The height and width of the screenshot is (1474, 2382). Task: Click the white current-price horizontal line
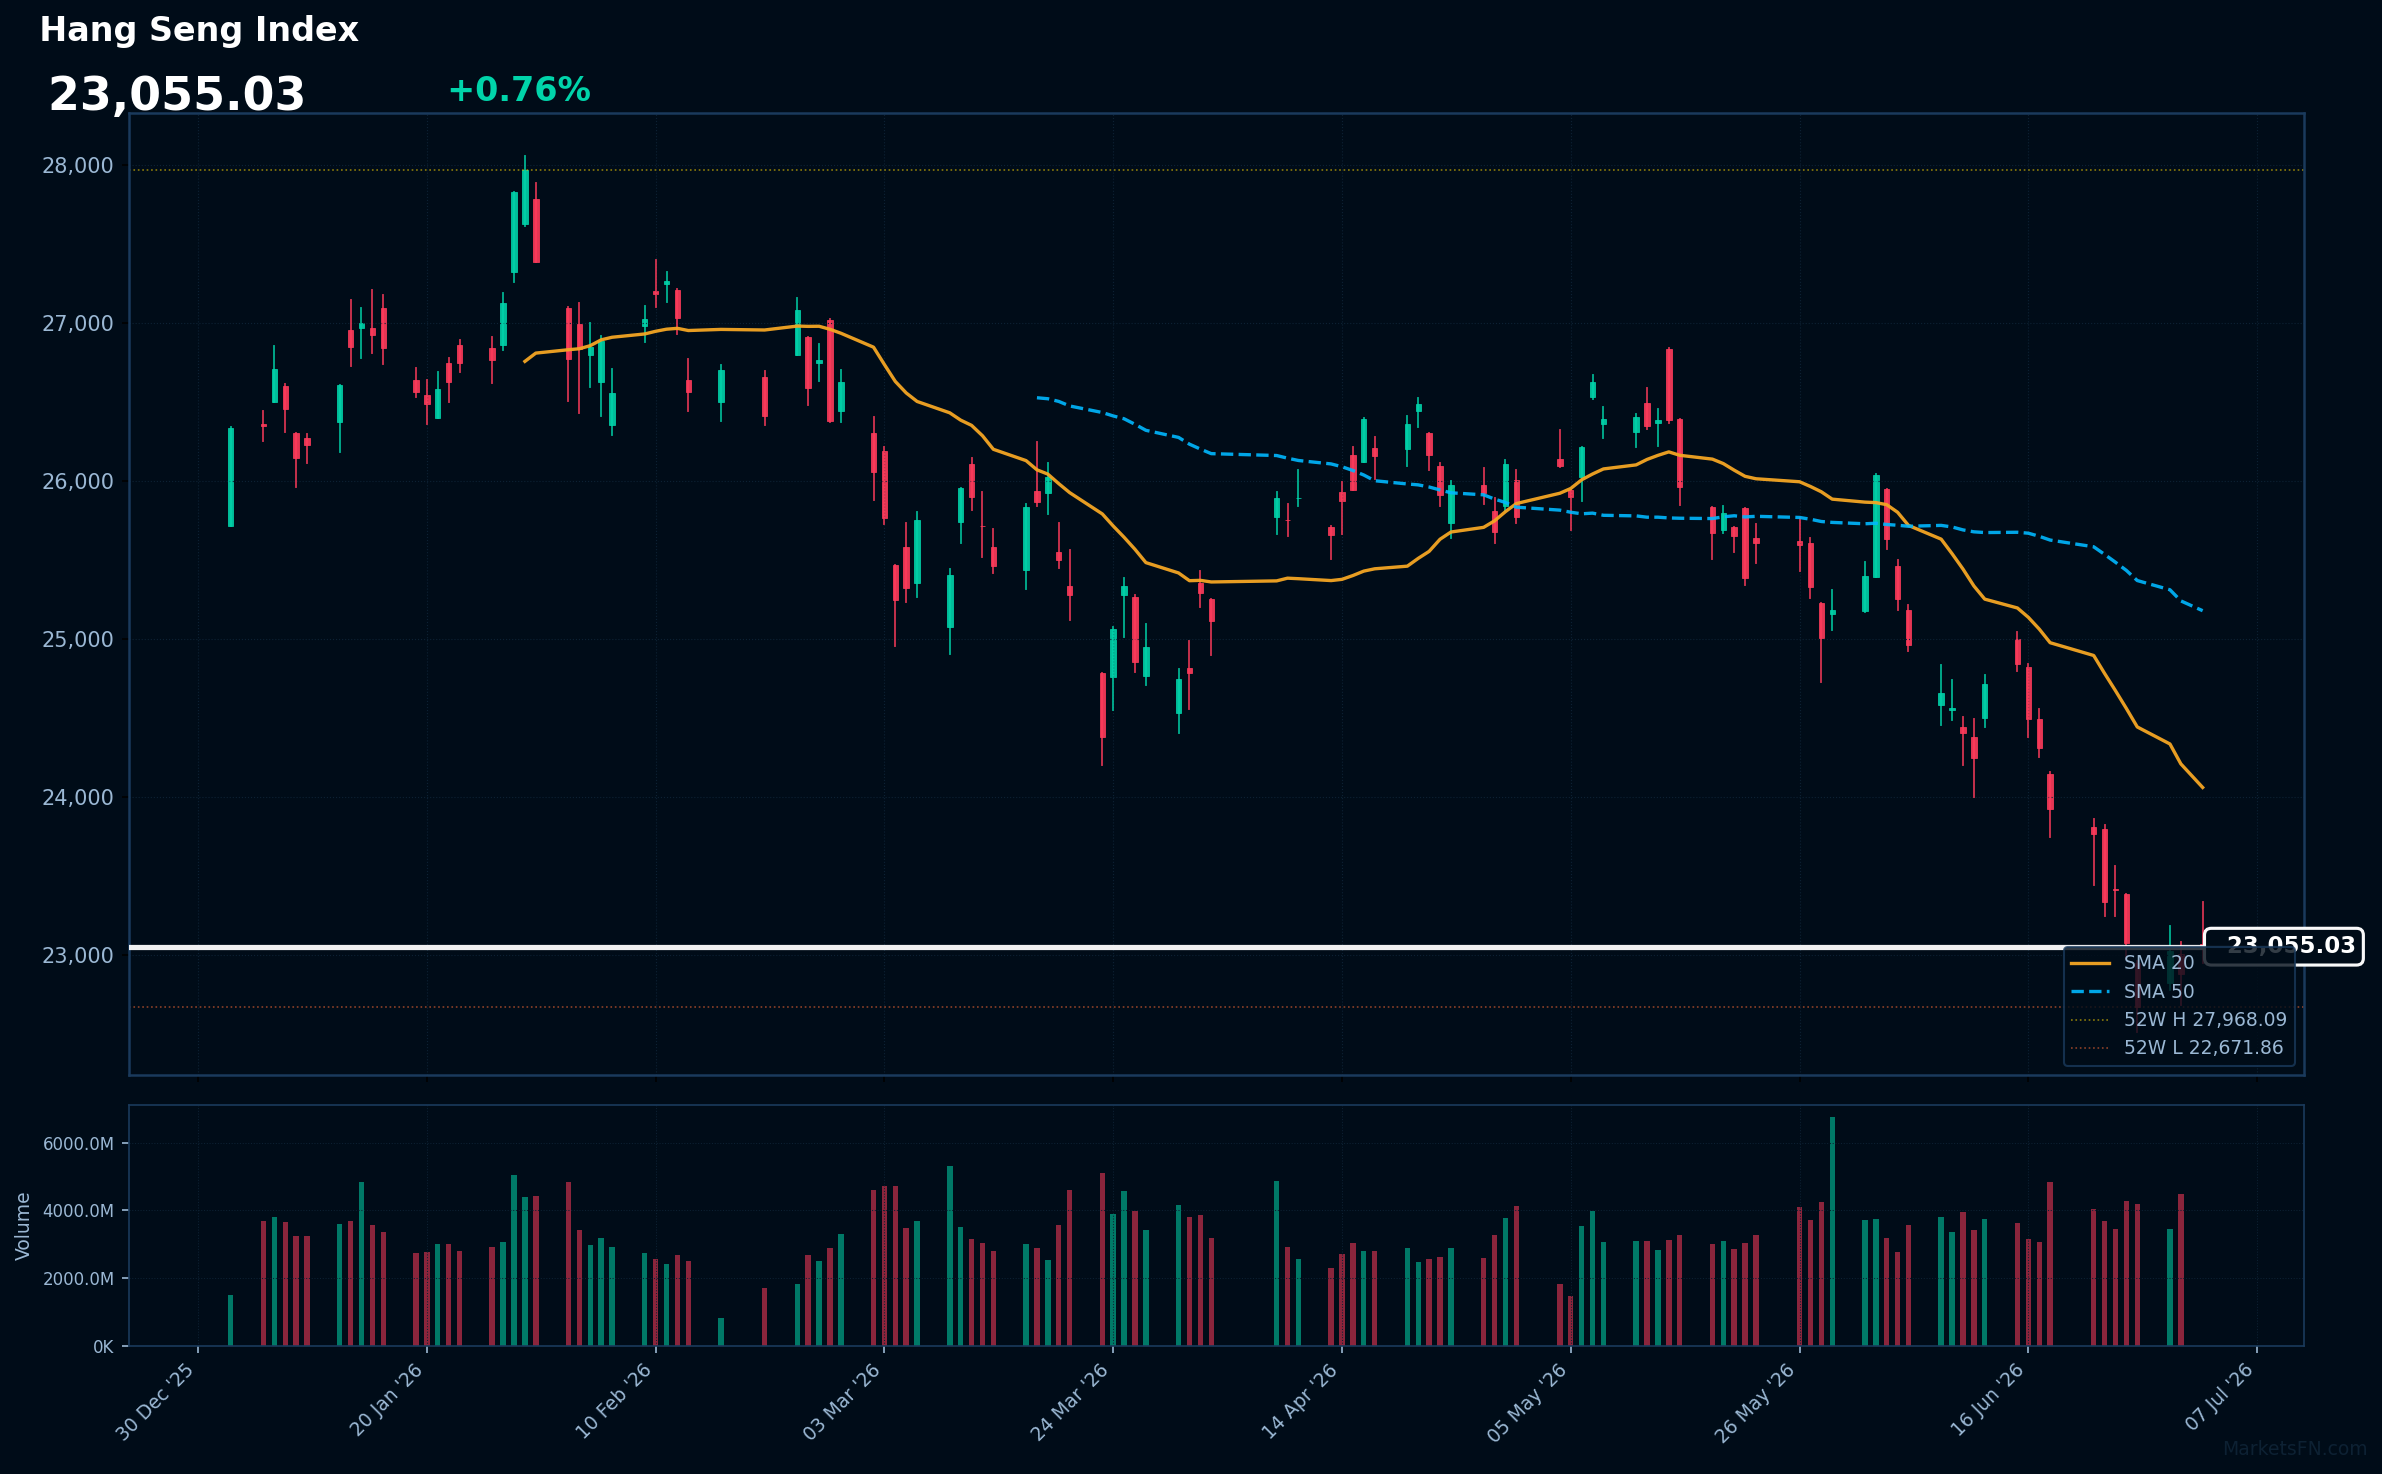[x=1166, y=947]
